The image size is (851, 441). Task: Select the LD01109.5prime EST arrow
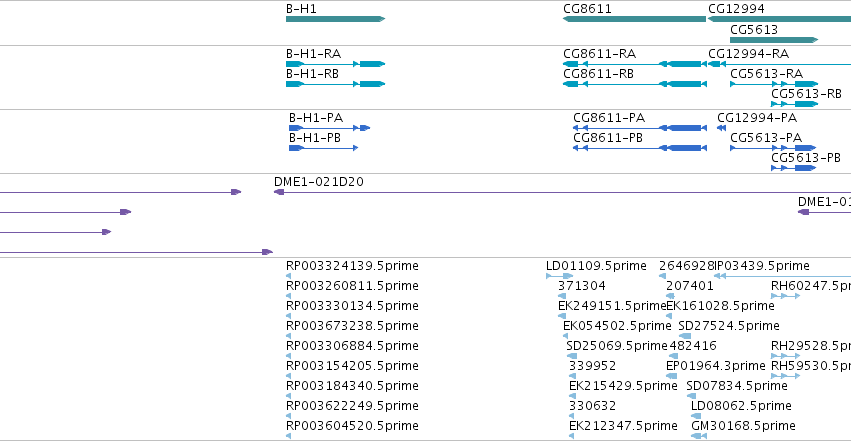(x=559, y=276)
